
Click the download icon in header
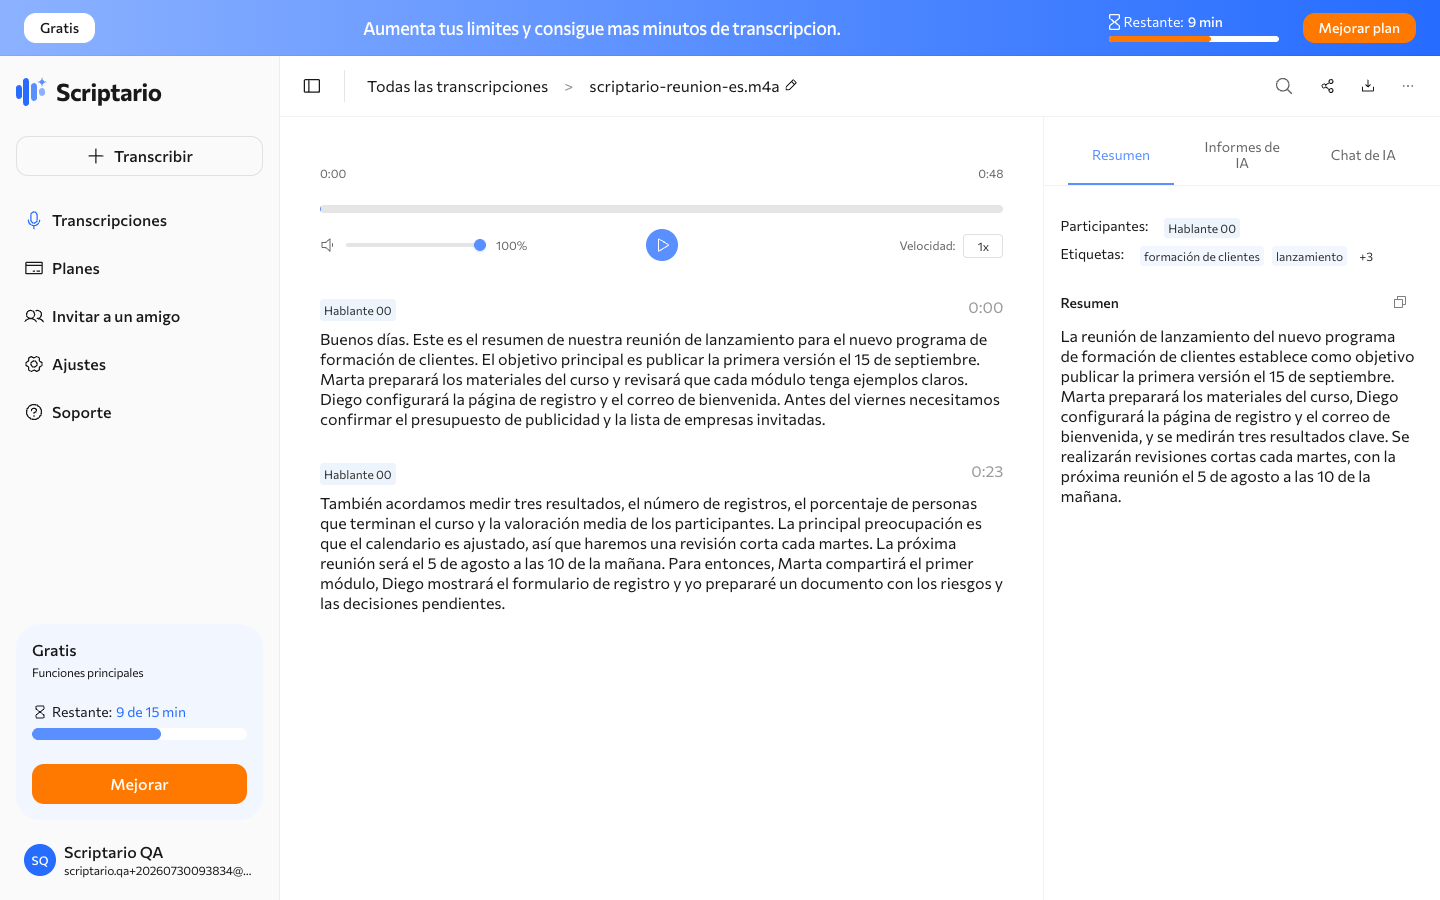click(x=1368, y=86)
